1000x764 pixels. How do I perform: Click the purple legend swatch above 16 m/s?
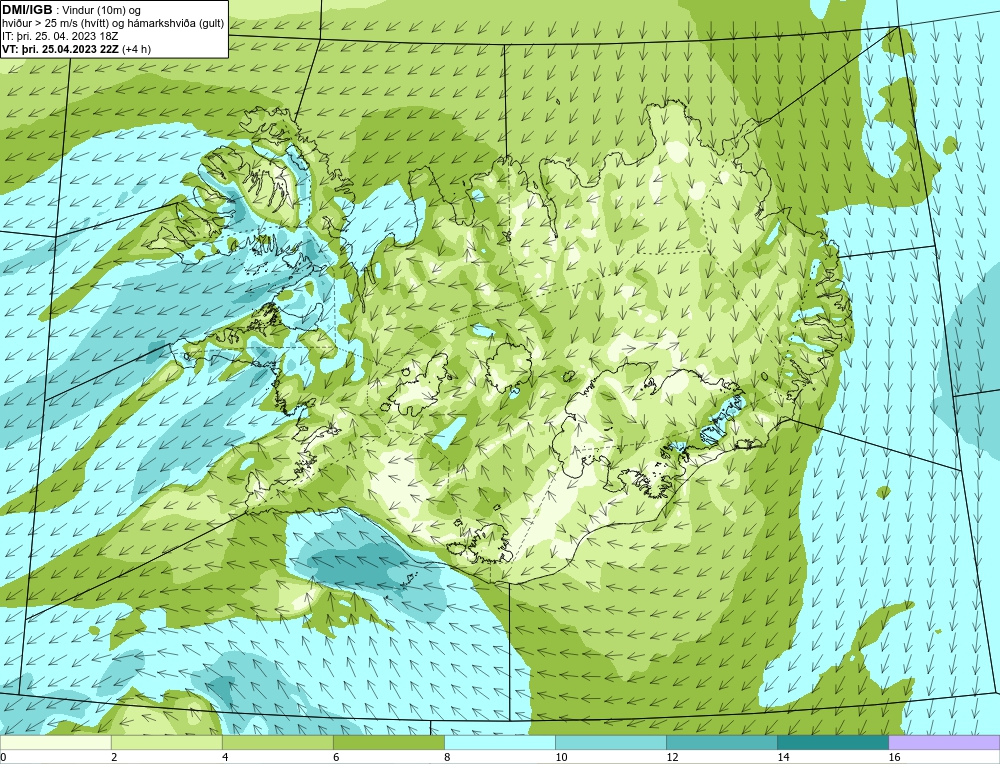pyautogui.click(x=944, y=742)
